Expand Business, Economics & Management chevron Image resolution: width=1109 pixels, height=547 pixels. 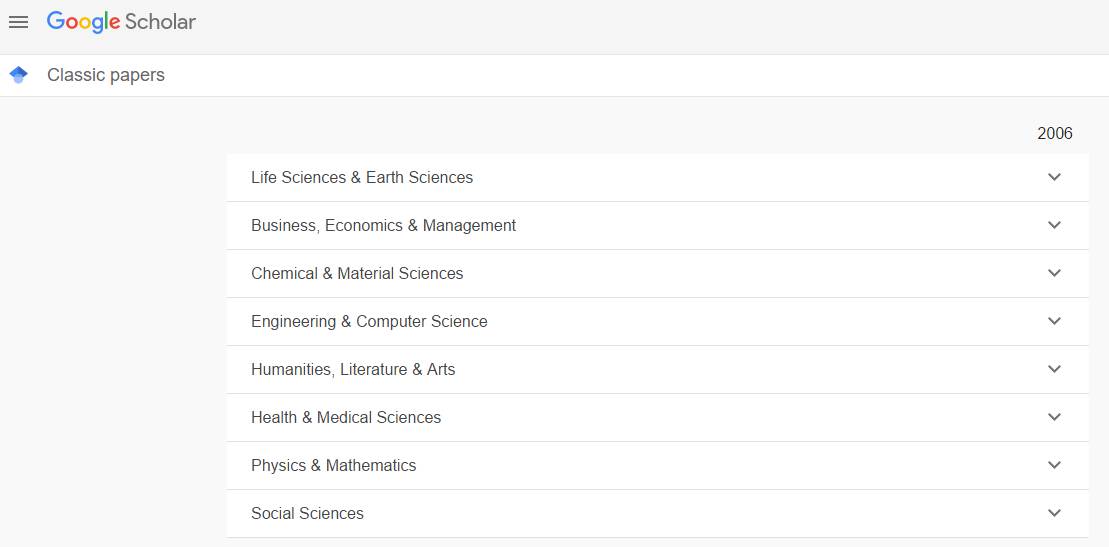coord(1054,225)
